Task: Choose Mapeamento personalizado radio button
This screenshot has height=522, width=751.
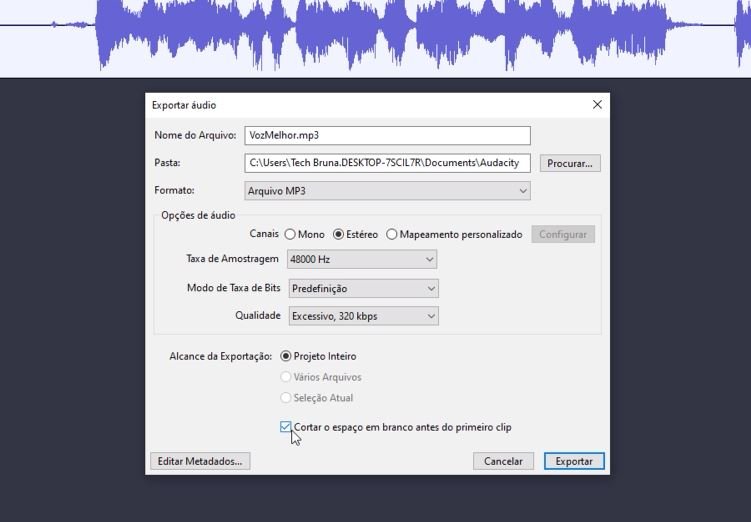Action: click(x=392, y=235)
